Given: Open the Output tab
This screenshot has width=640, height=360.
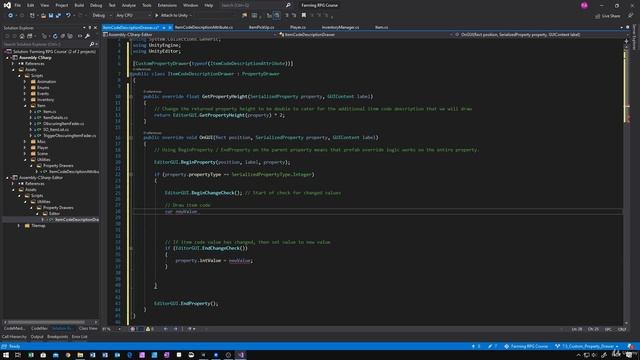Looking at the screenshot, I should click(37, 337).
